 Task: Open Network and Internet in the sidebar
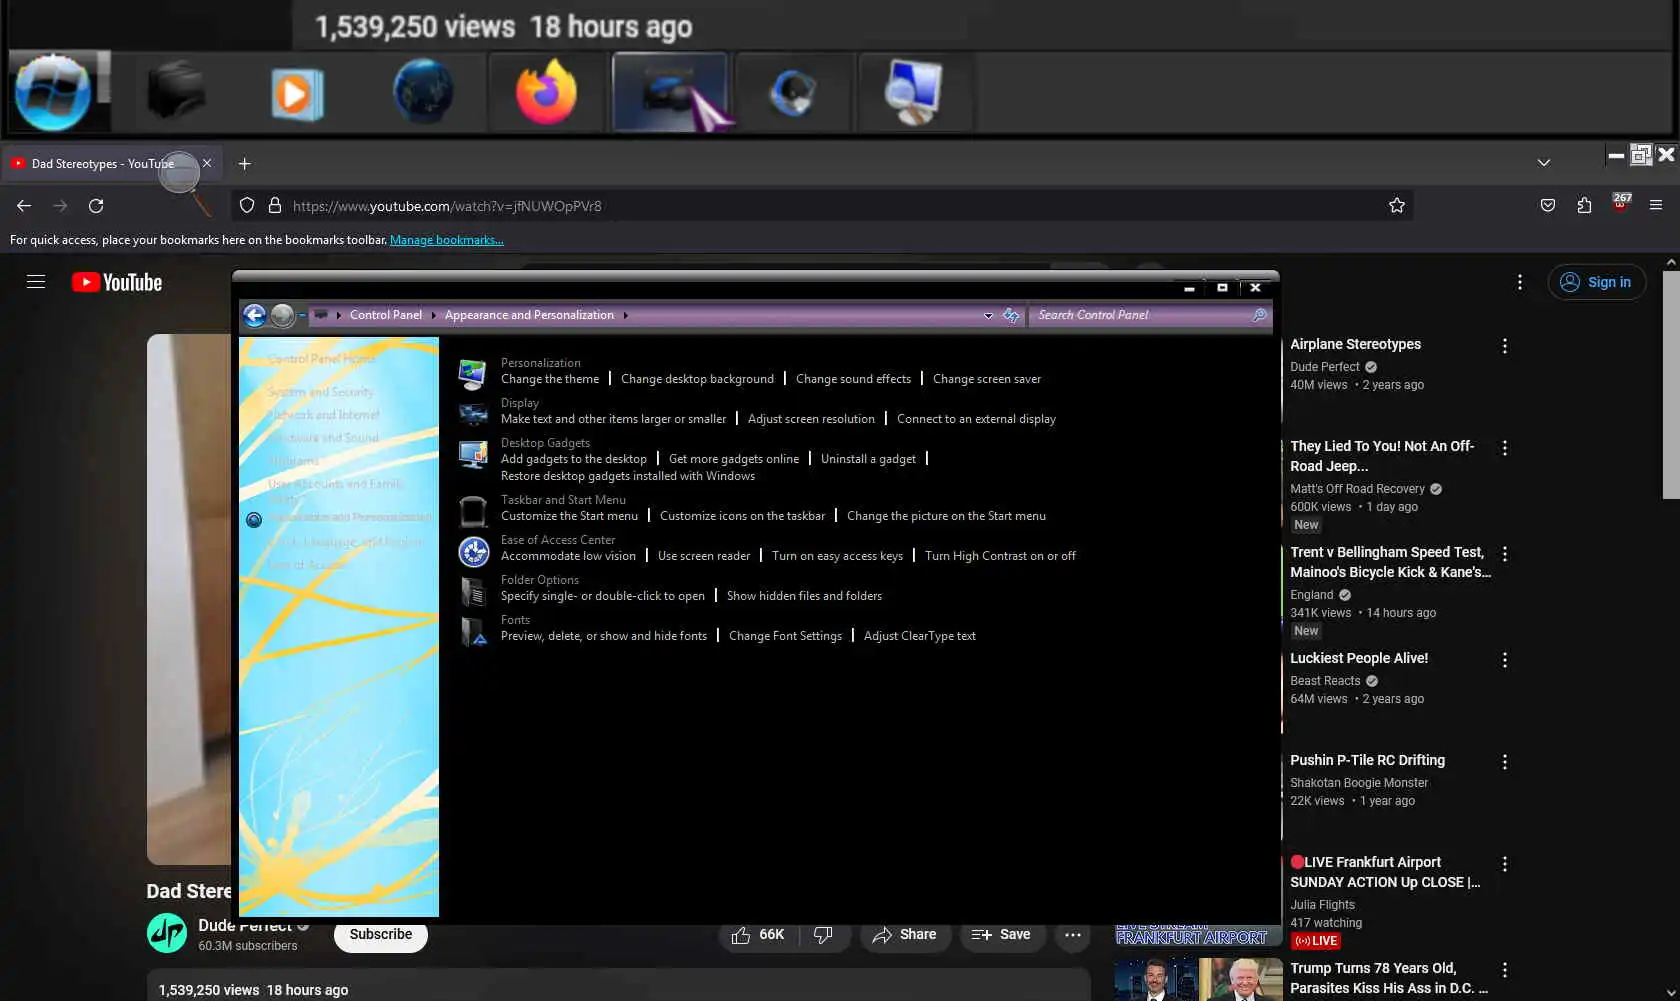[x=323, y=415]
